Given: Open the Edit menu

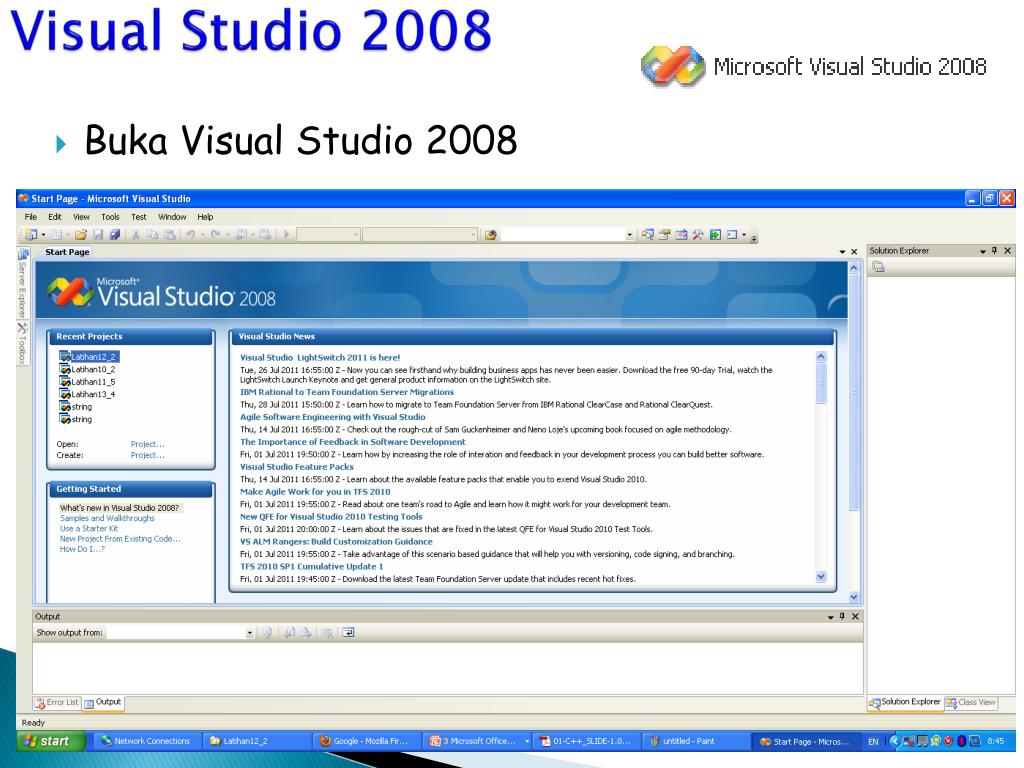Looking at the screenshot, I should click(x=55, y=217).
